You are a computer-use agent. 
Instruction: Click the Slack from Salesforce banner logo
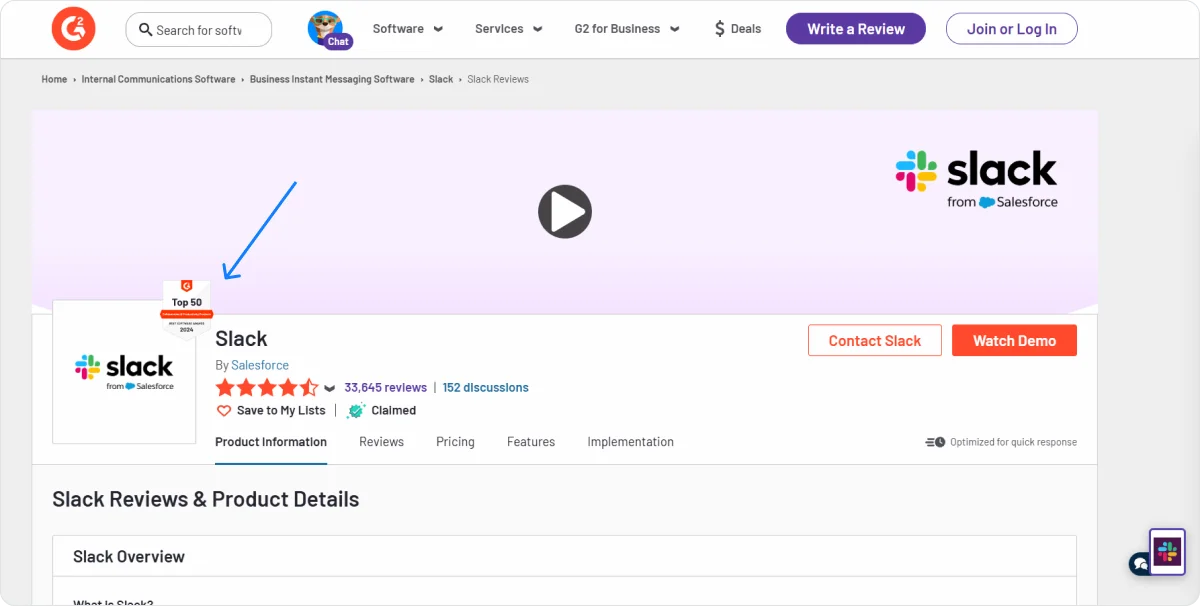point(976,179)
